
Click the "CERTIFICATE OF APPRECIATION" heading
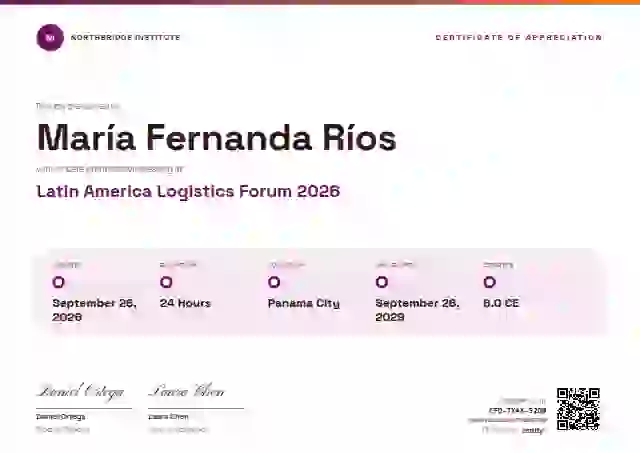click(519, 38)
